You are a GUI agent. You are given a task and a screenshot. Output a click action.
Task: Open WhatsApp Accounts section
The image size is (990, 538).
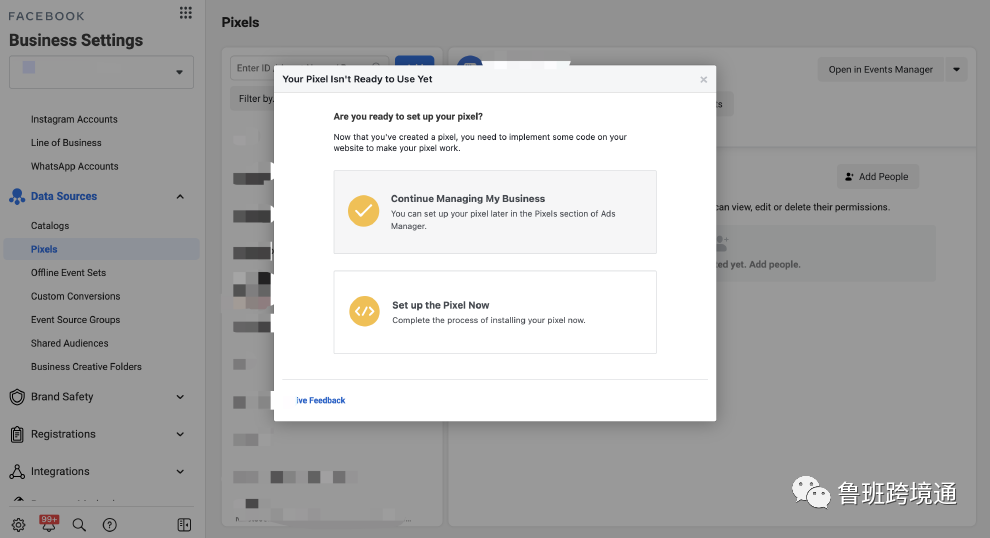click(75, 166)
